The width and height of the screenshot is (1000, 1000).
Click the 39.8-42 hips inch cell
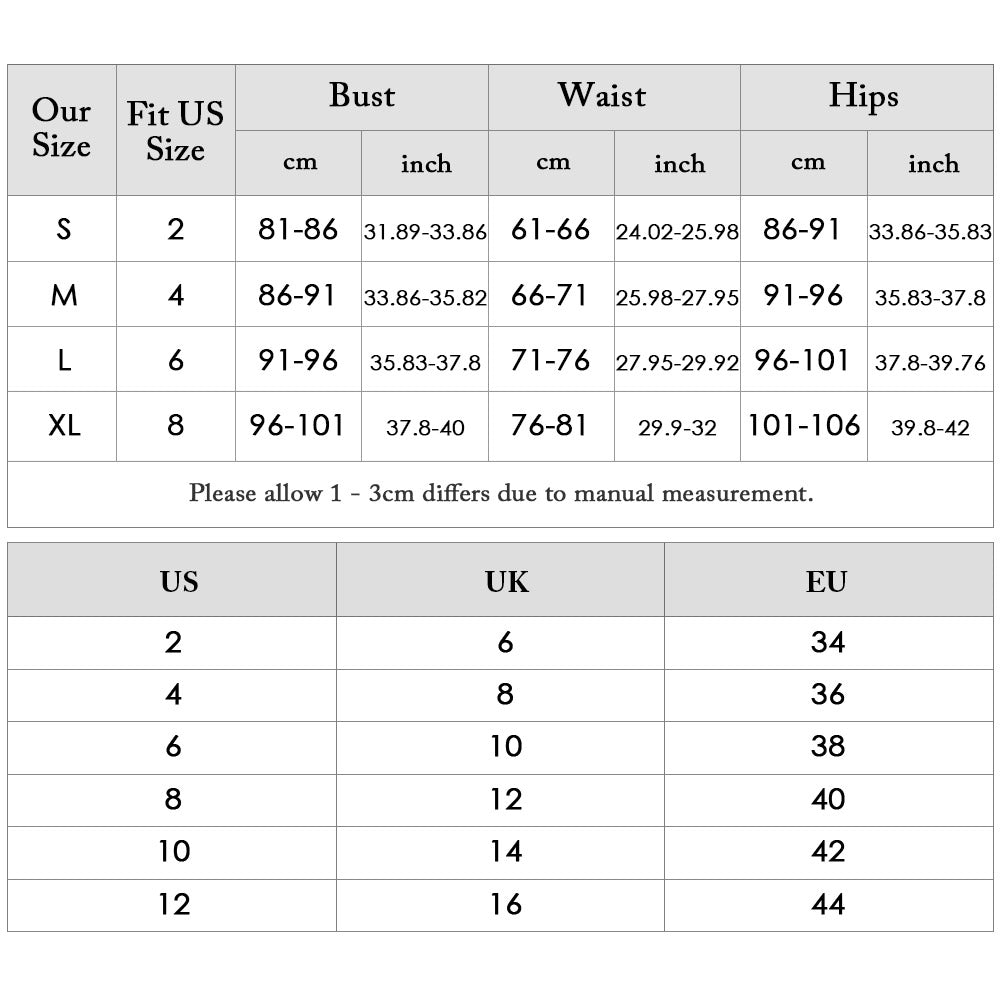pyautogui.click(x=930, y=428)
